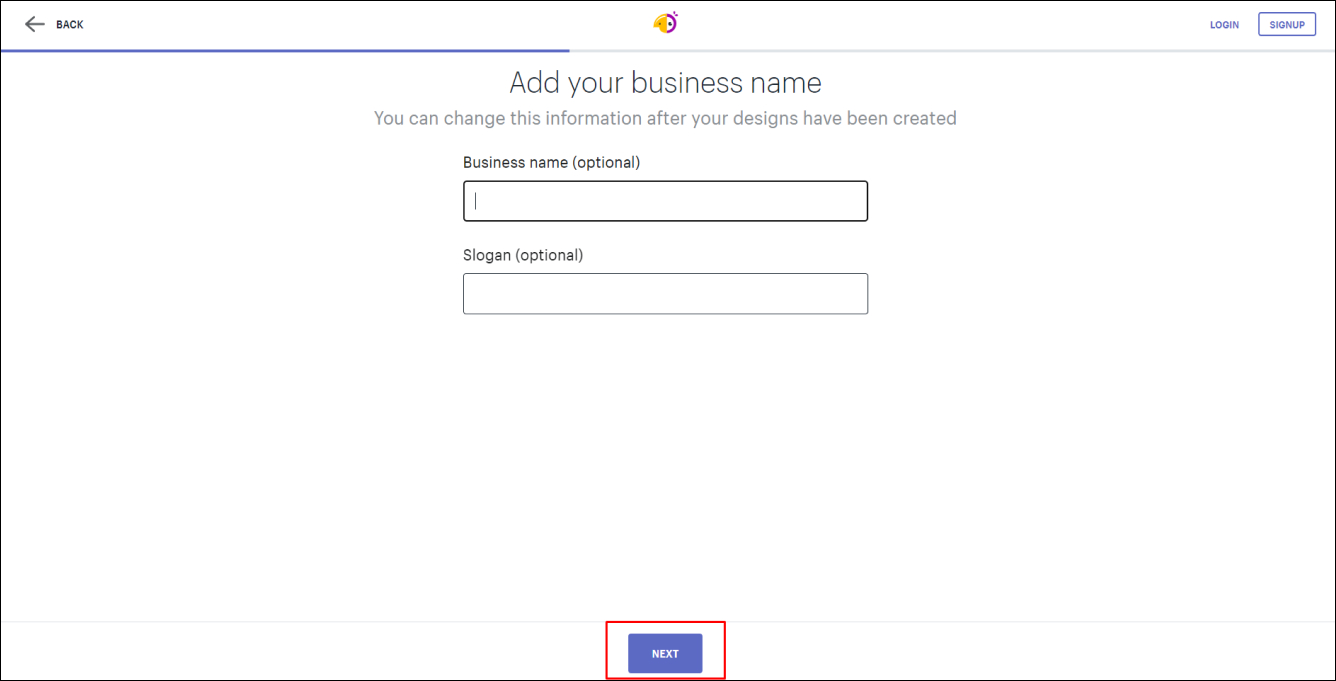The height and width of the screenshot is (681, 1336).
Task: Click the 'You can change this information' subtitle
Action: (665, 118)
